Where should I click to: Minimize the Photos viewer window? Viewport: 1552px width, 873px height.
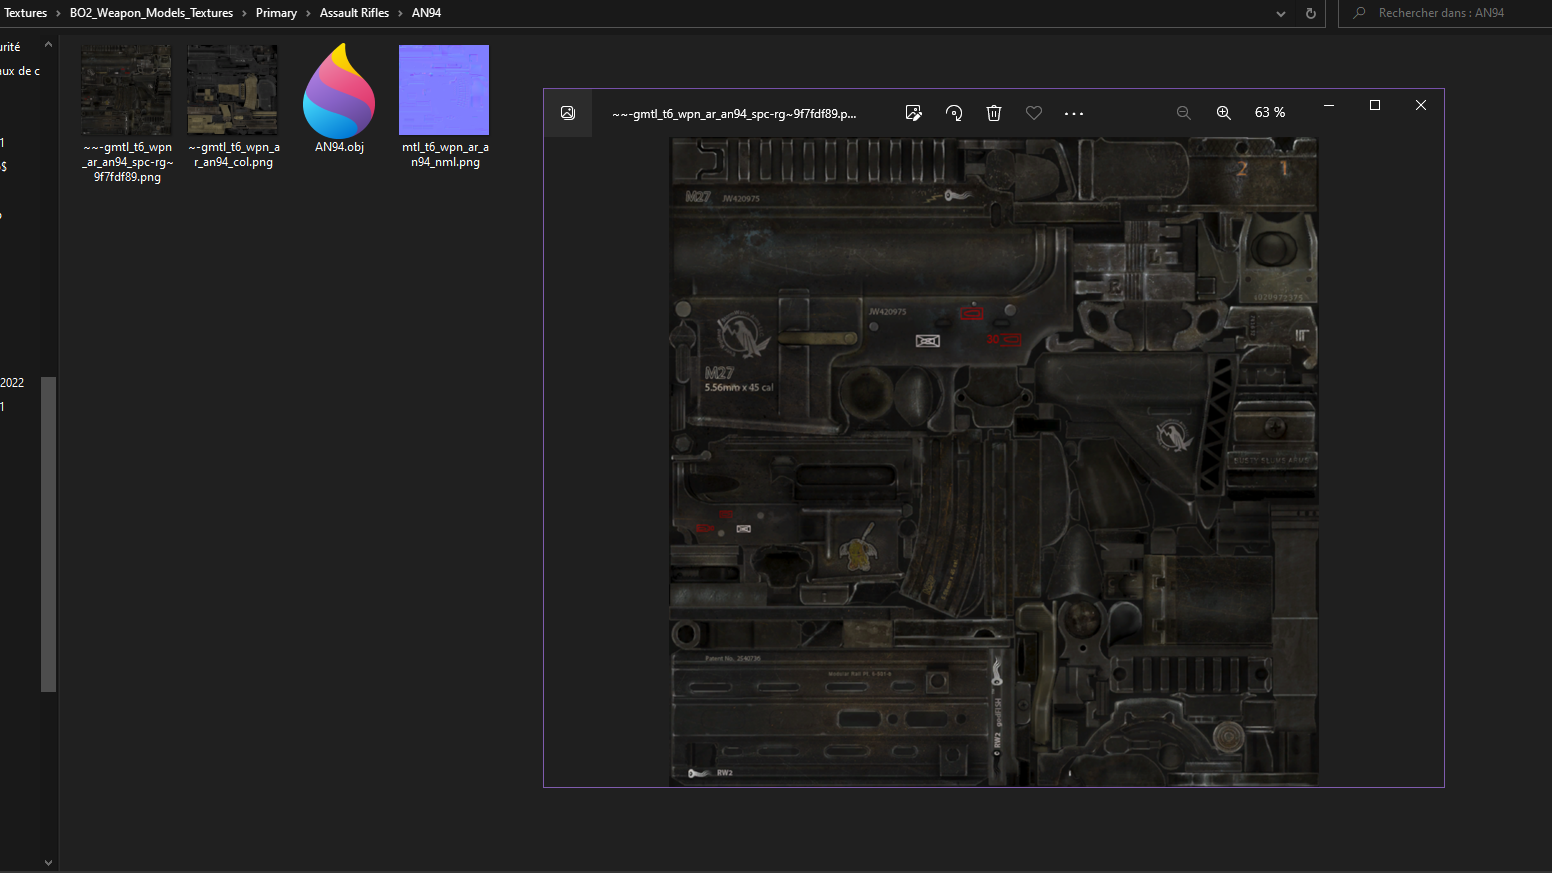point(1329,105)
